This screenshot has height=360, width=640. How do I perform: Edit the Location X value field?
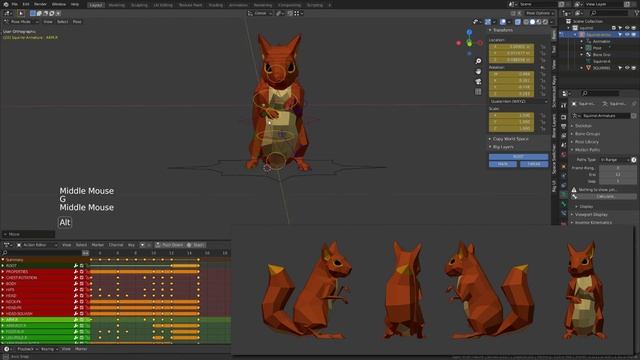point(511,47)
